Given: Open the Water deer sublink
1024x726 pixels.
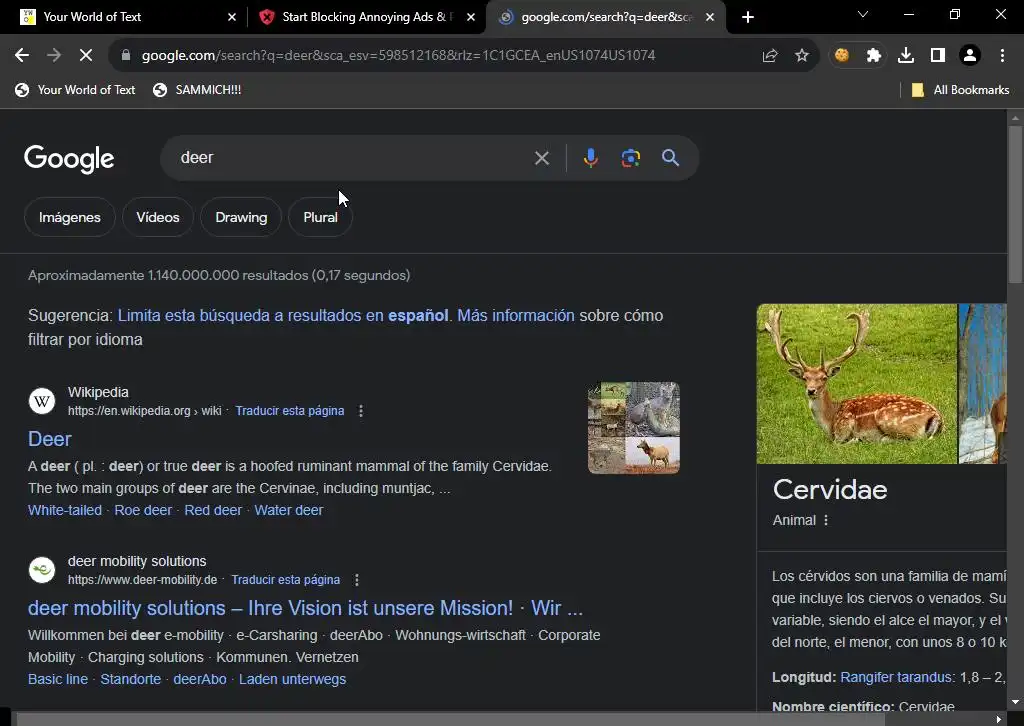Looking at the screenshot, I should tap(289, 510).
